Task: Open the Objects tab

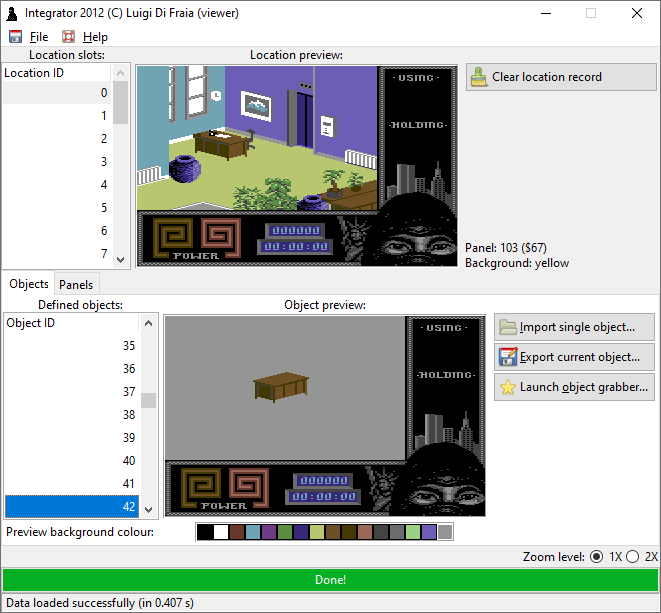Action: 28,285
